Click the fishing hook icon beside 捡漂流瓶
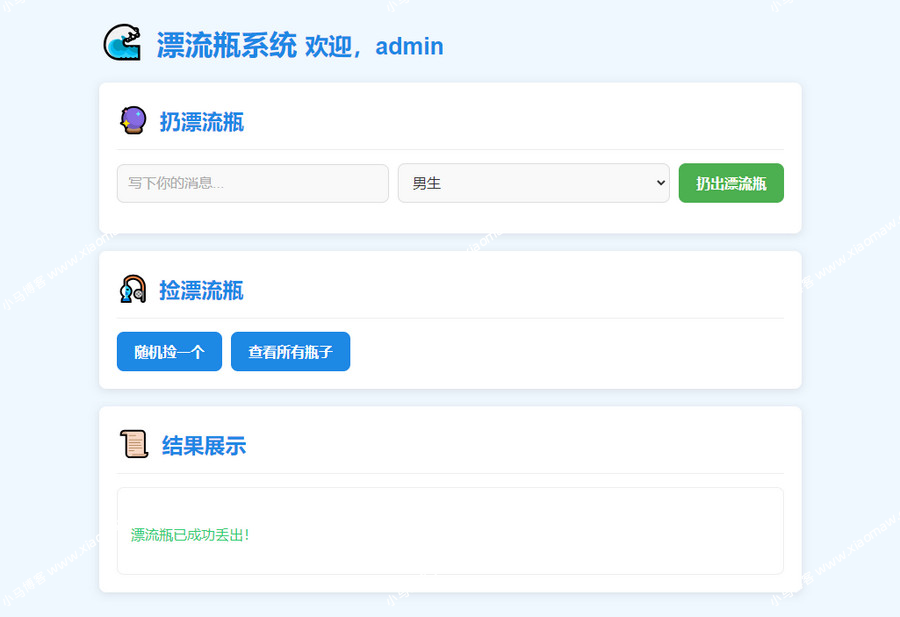The width and height of the screenshot is (900, 617). tap(133, 290)
